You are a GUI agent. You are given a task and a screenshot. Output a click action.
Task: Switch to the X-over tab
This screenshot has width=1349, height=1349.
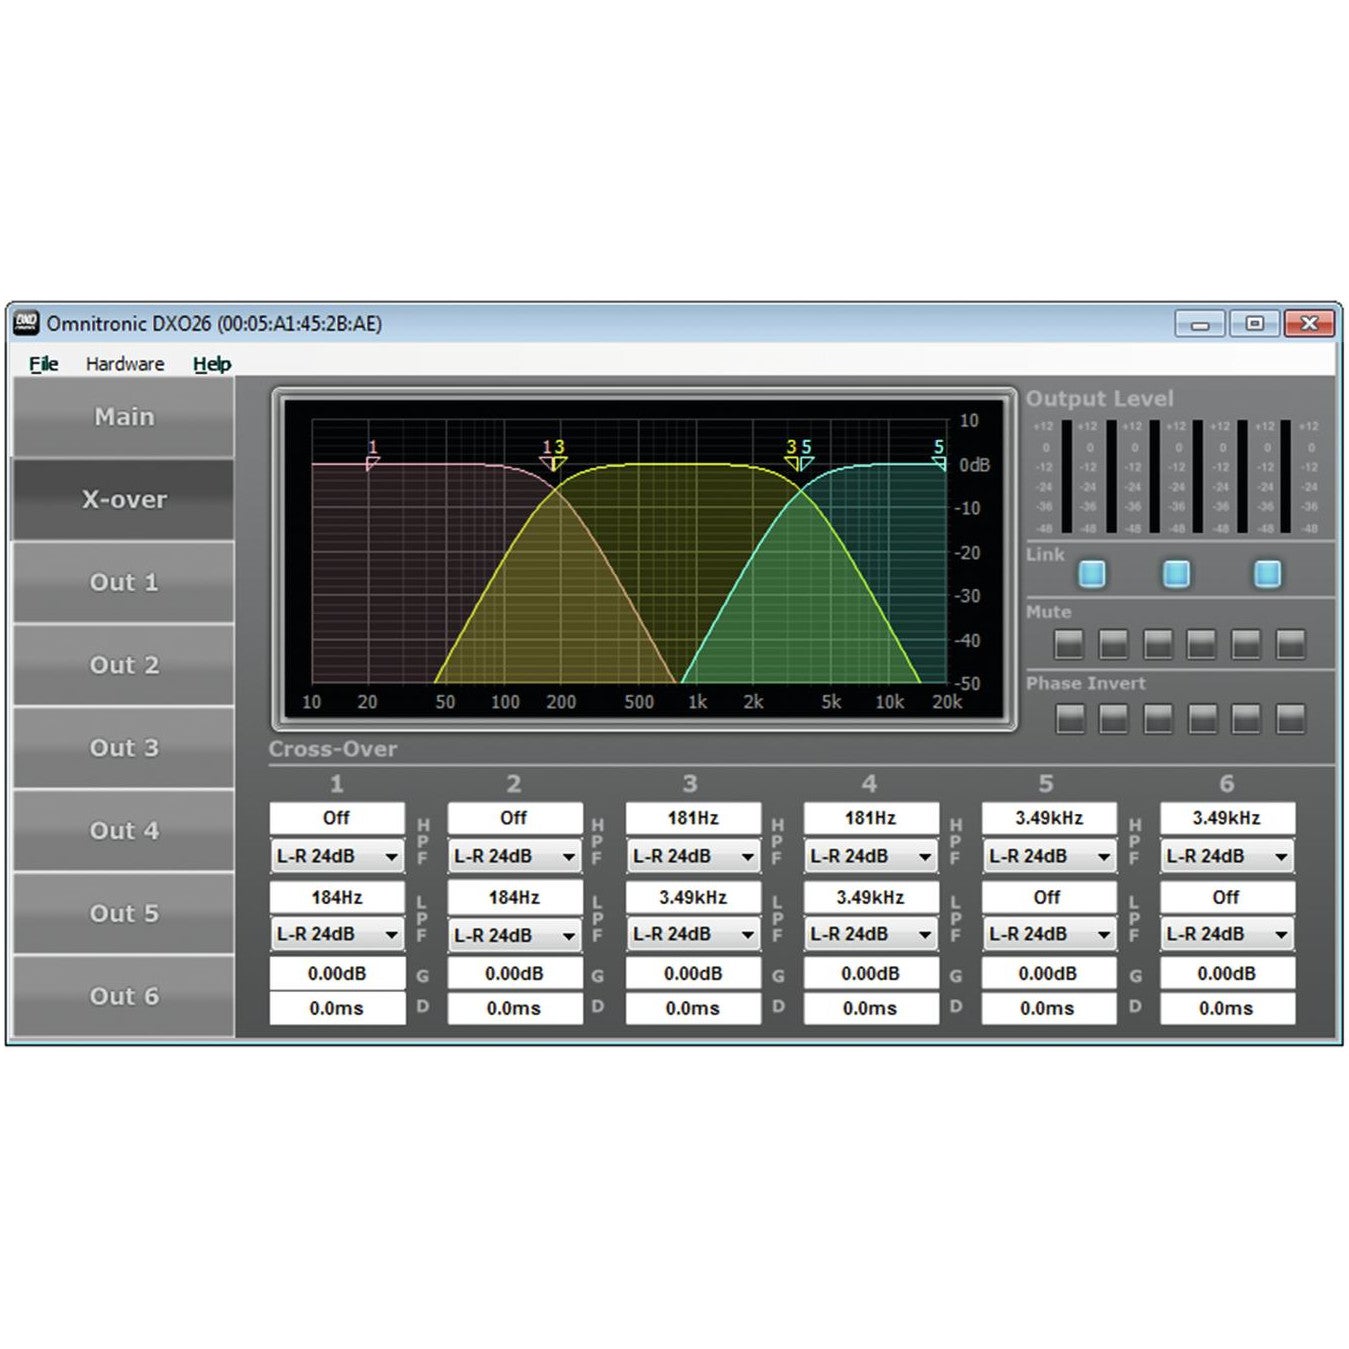[x=123, y=499]
